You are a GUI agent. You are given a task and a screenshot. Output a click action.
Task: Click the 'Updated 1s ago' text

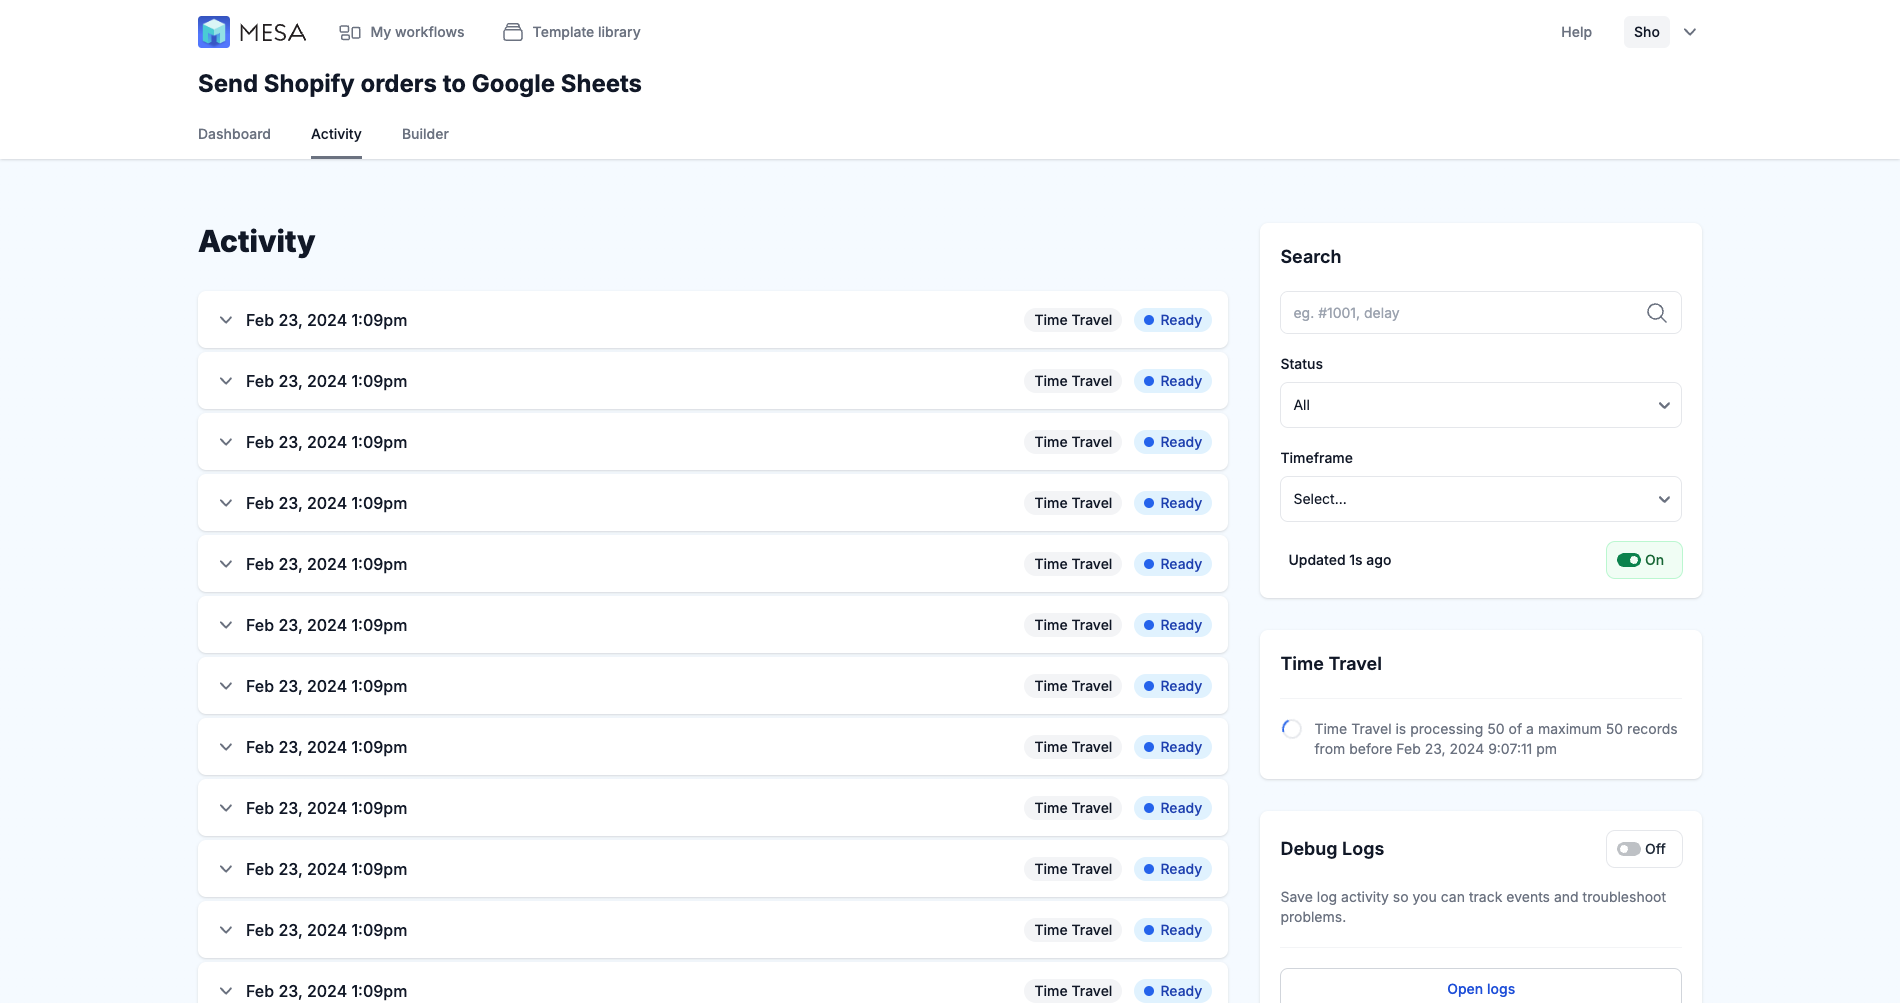click(x=1339, y=560)
